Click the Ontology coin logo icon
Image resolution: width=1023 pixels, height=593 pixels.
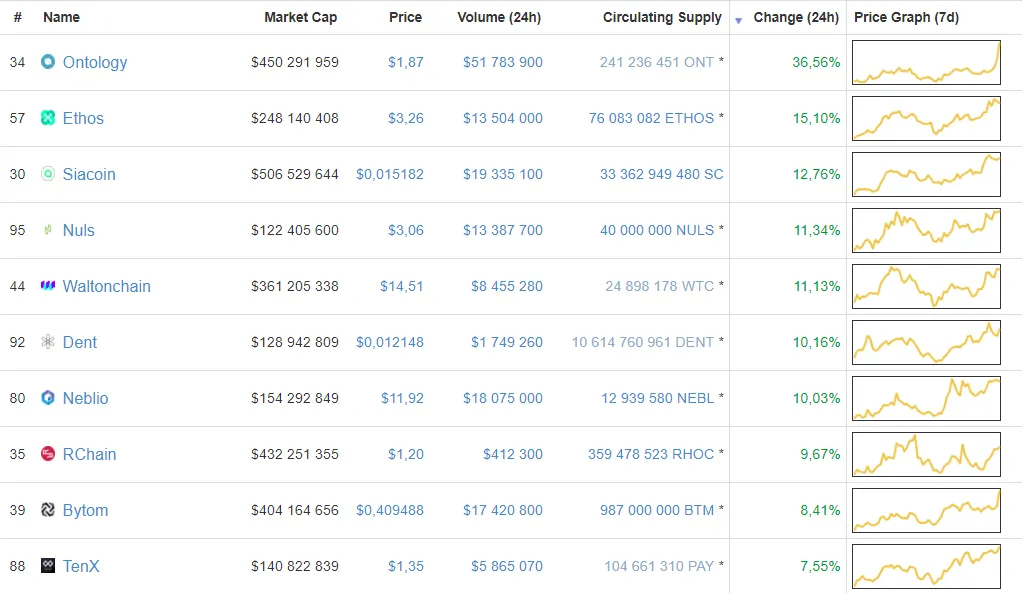(48, 62)
